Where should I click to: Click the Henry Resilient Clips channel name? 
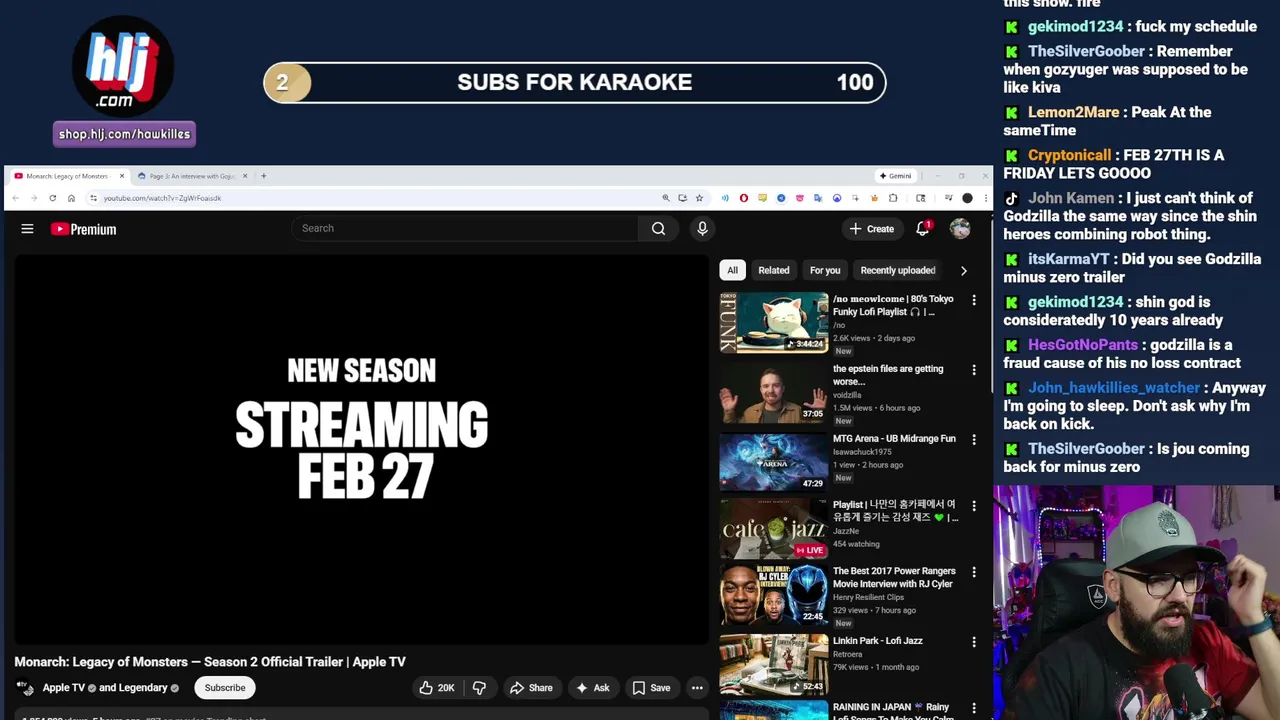coord(868,597)
